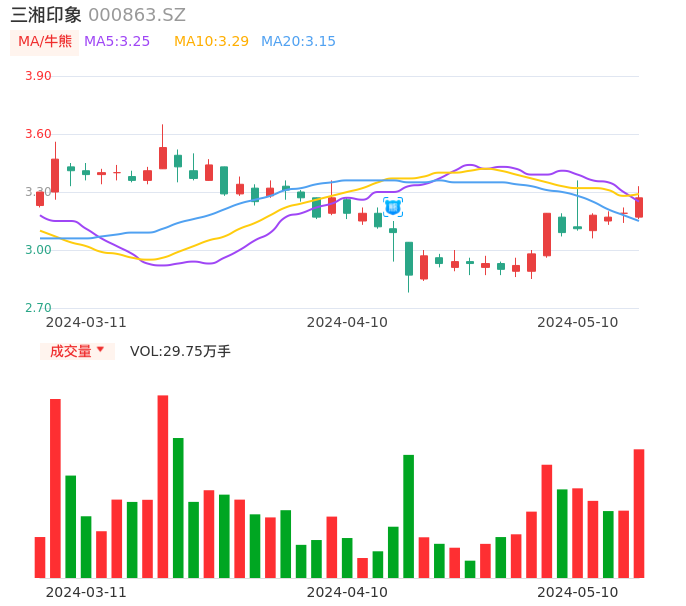
Task: Click the 2024-05-10 date below the volume chart
Action: click(577, 592)
